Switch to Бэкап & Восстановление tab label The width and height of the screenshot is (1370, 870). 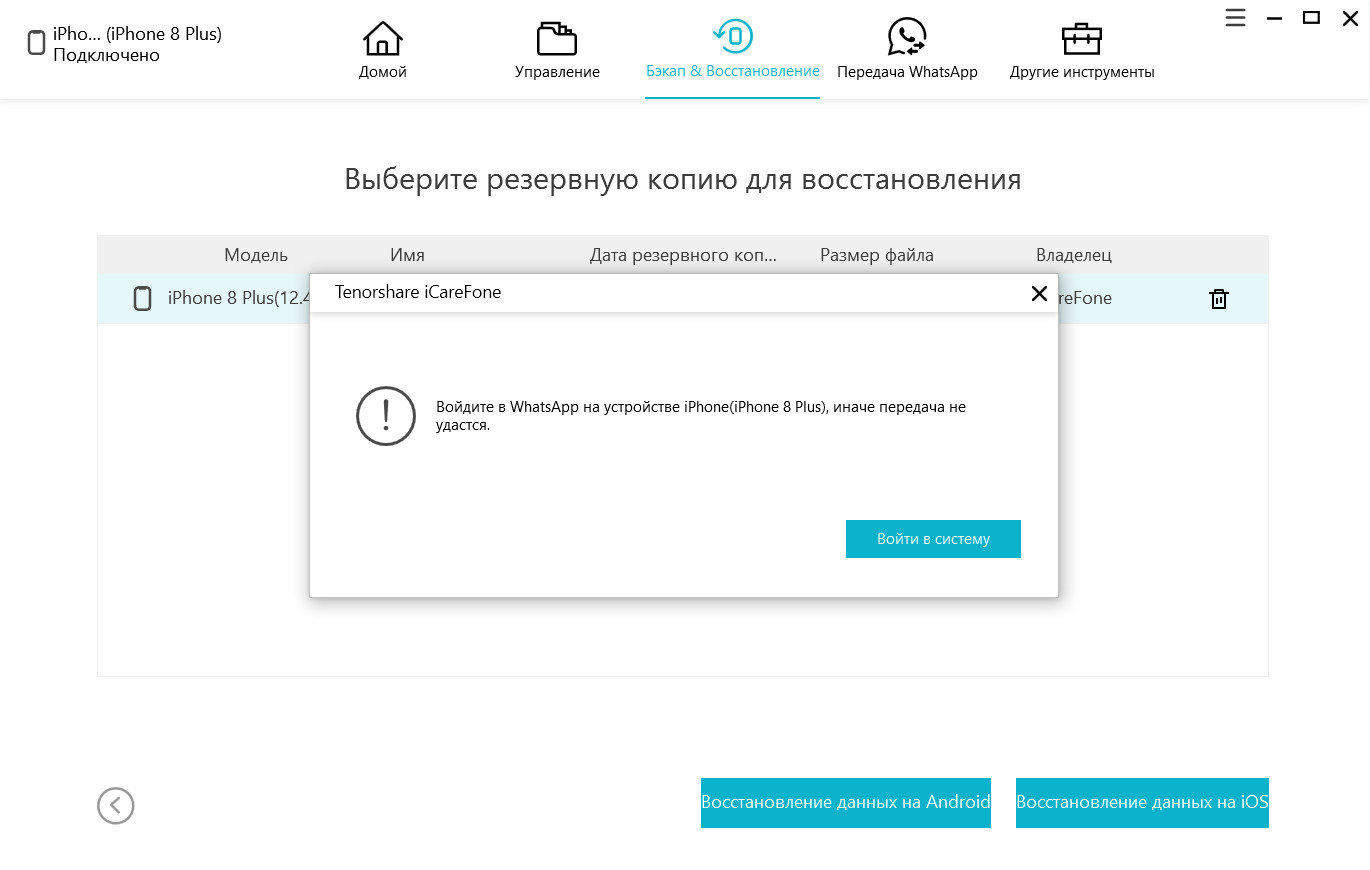pos(733,72)
